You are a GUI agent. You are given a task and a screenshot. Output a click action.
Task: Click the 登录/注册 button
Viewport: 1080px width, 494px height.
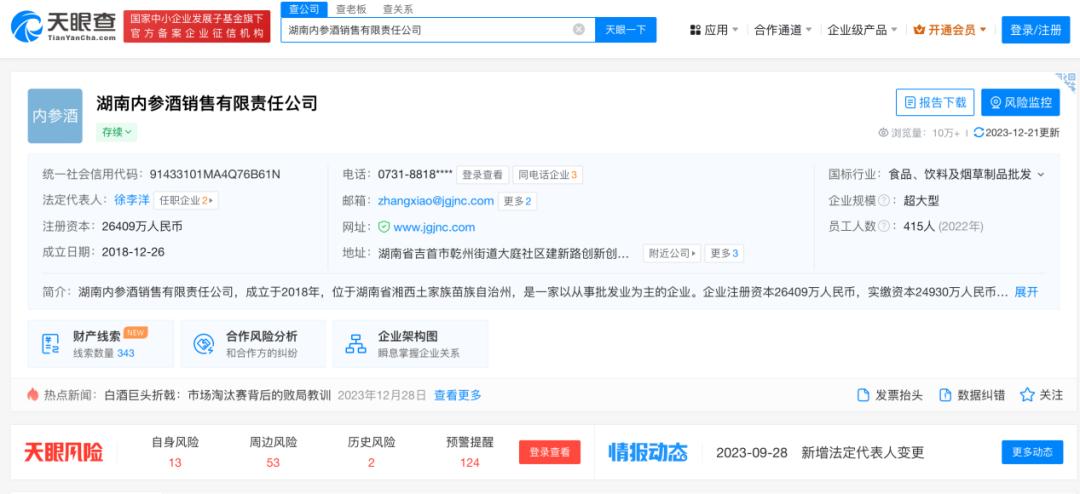tap(1035, 30)
